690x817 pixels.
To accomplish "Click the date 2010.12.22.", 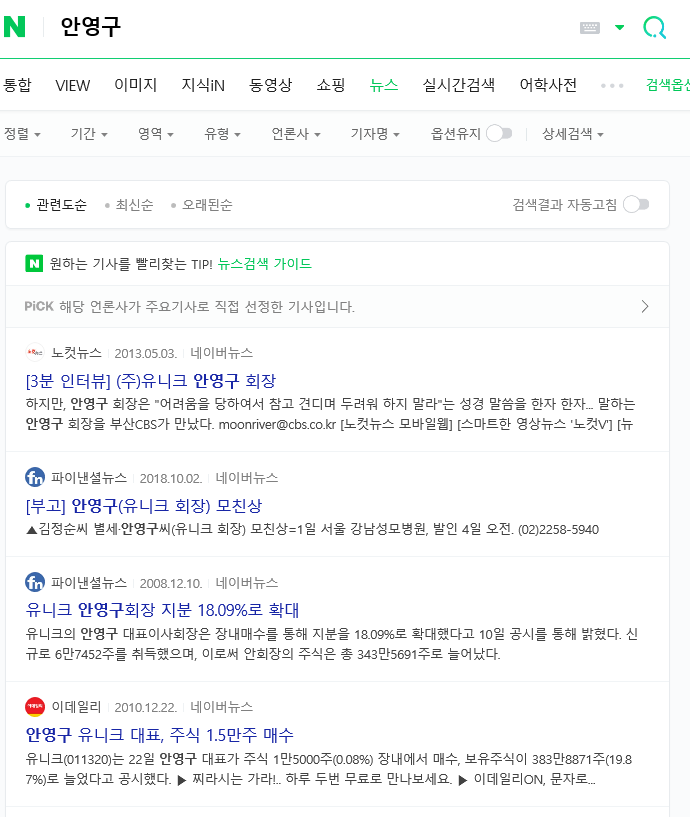I will coord(146,708).
